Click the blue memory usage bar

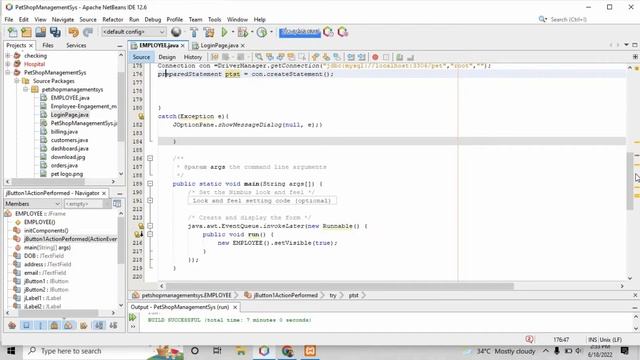(x=300, y=32)
